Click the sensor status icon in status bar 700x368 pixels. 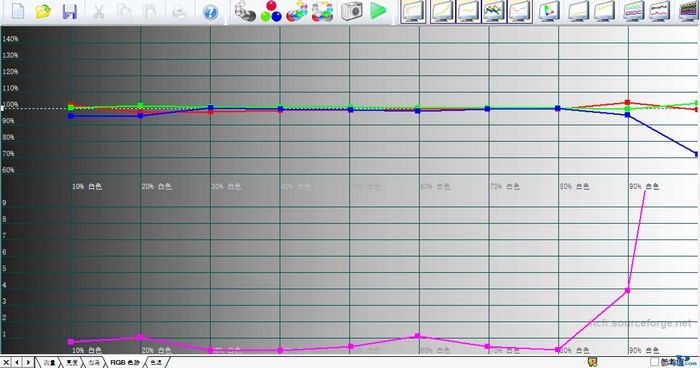point(592,362)
